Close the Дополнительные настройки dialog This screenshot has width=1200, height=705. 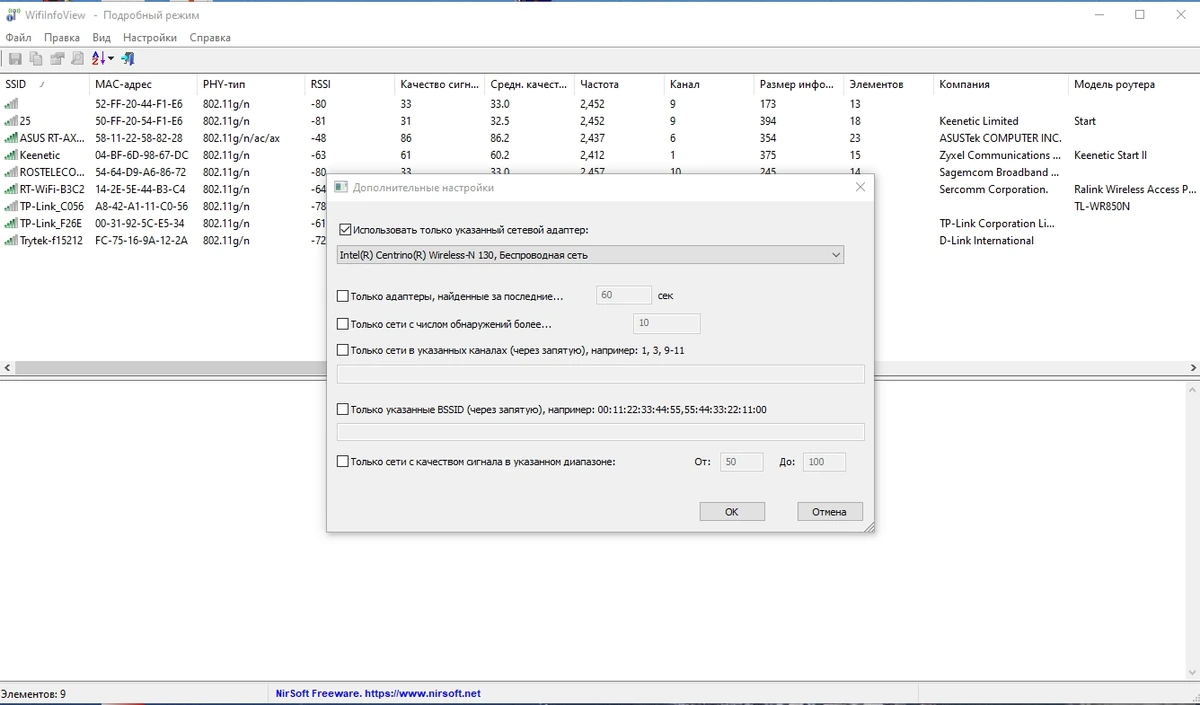tap(860, 187)
